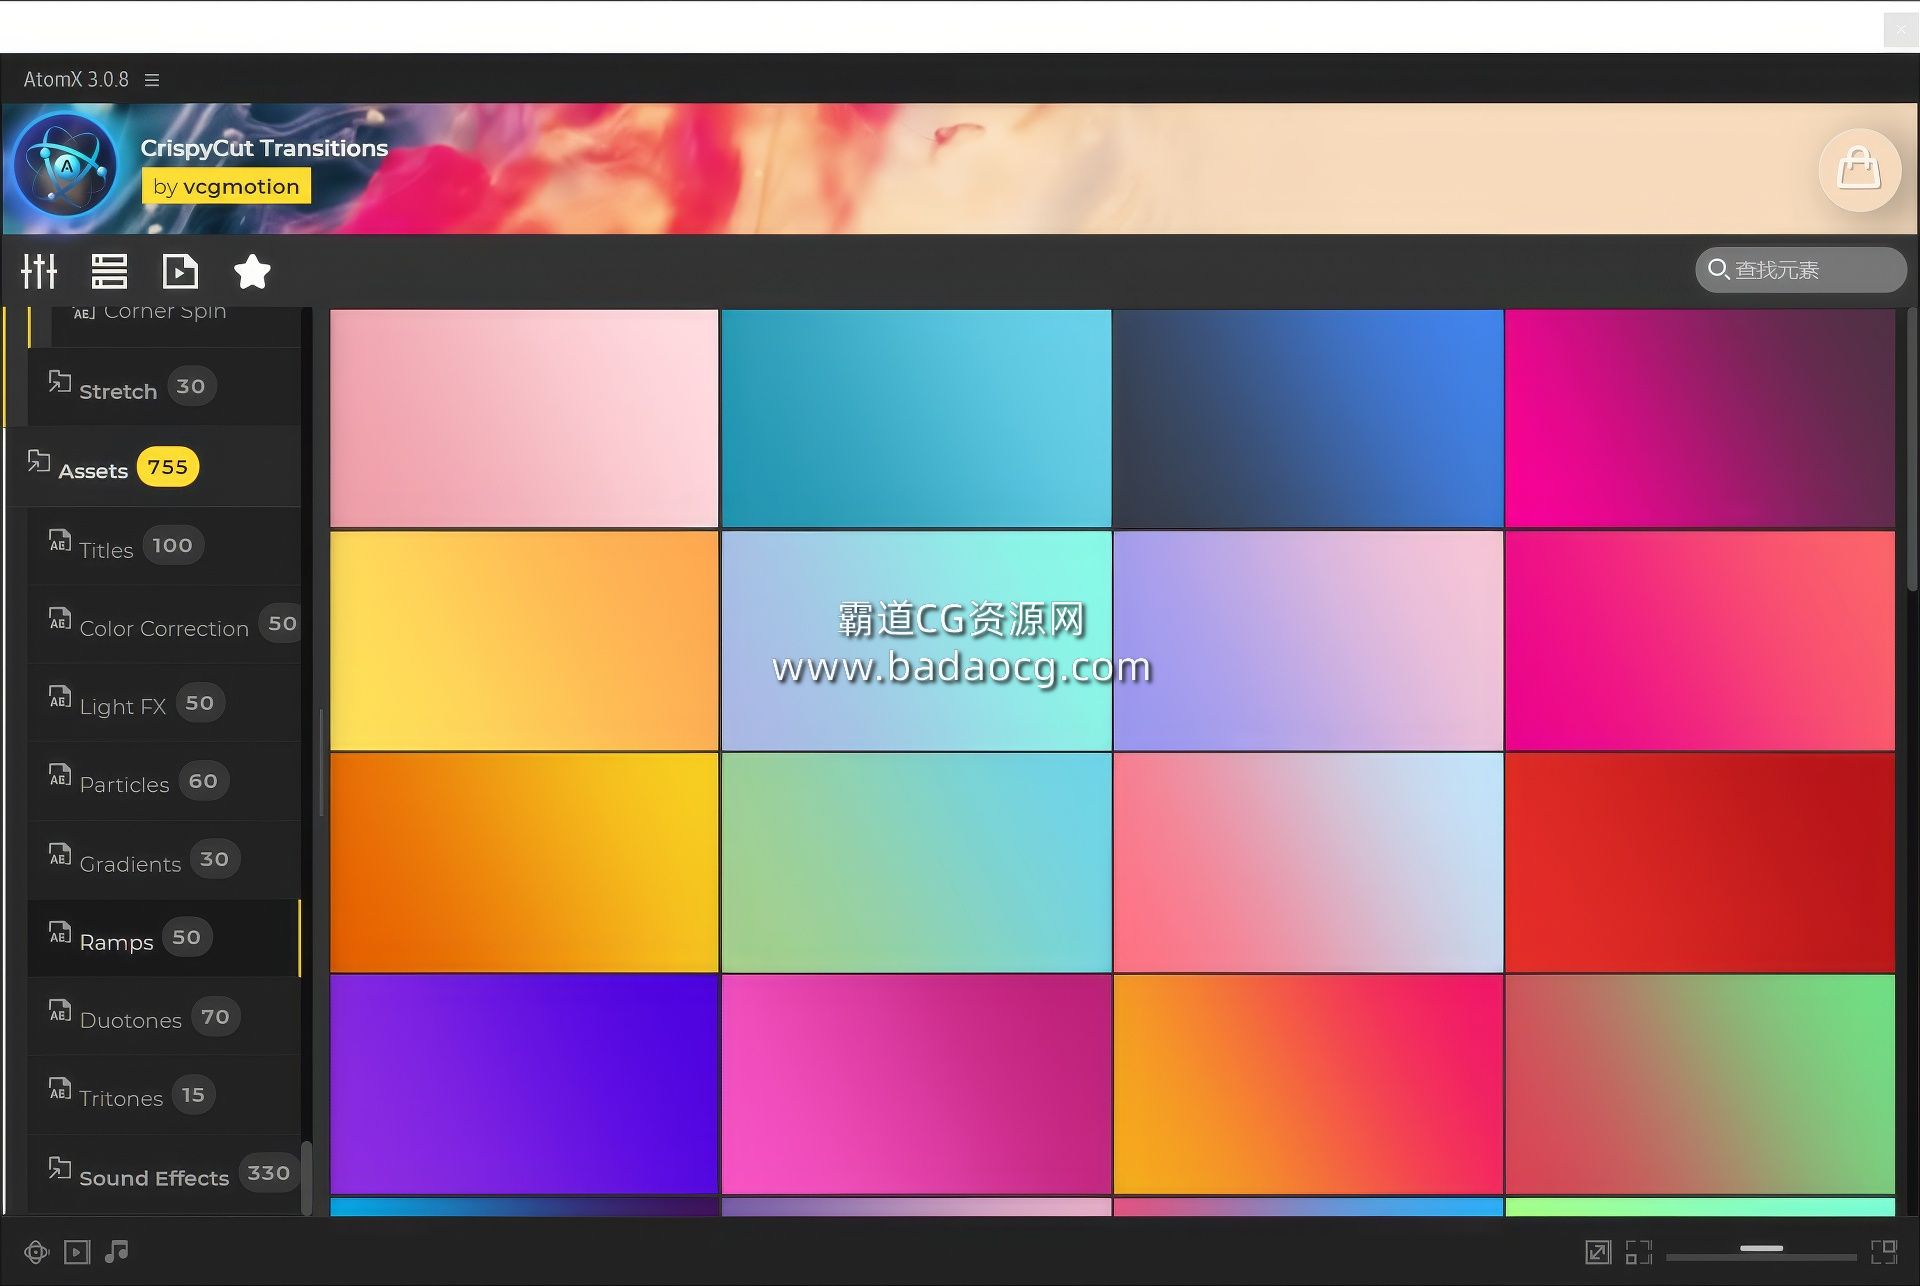Switch to the stacked list view icon

109,271
